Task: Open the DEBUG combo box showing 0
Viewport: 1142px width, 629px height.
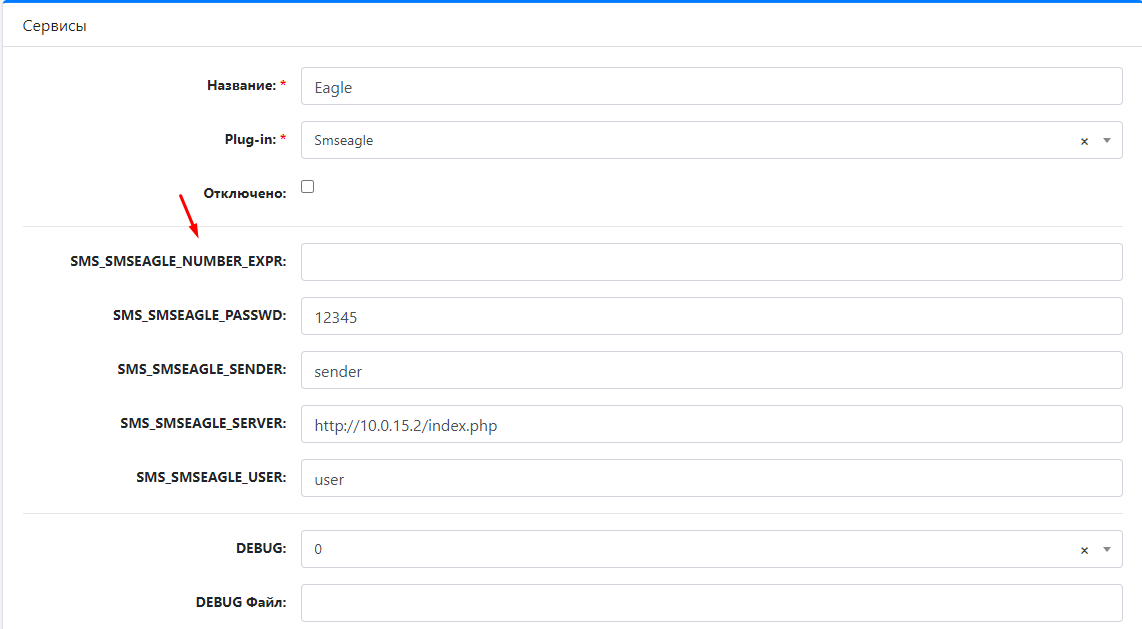Action: click(712, 549)
